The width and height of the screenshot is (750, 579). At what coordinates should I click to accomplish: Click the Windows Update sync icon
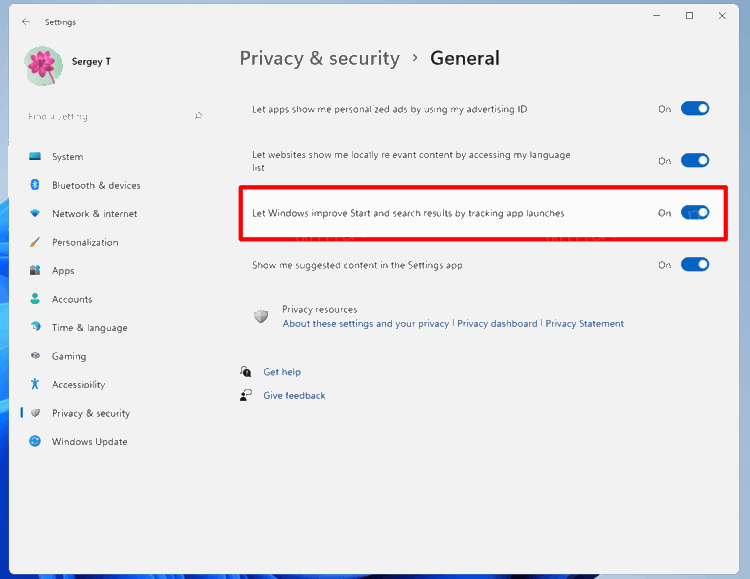click(35, 441)
